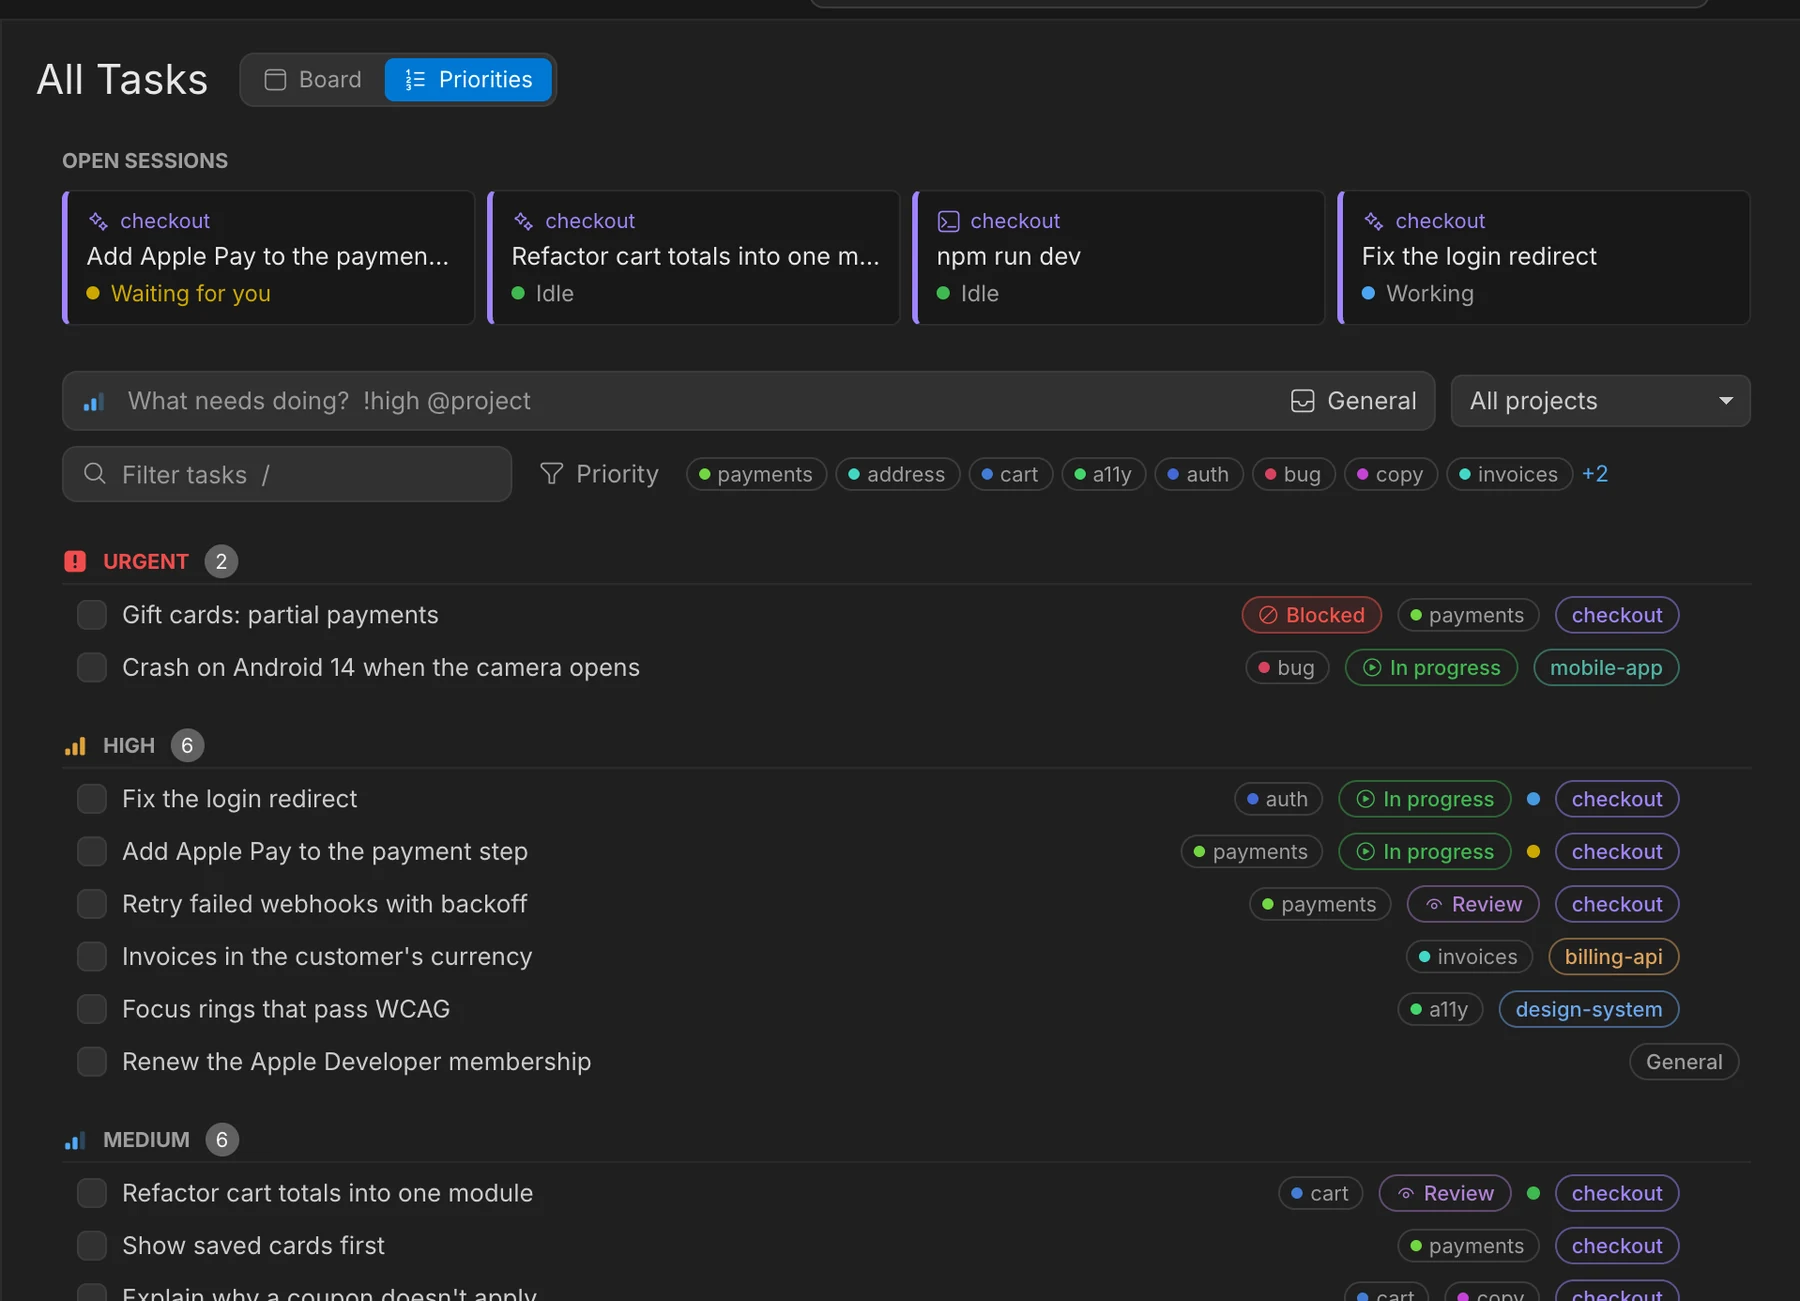
Task: Check off Retry failed webhooks task
Action: [x=92, y=904]
